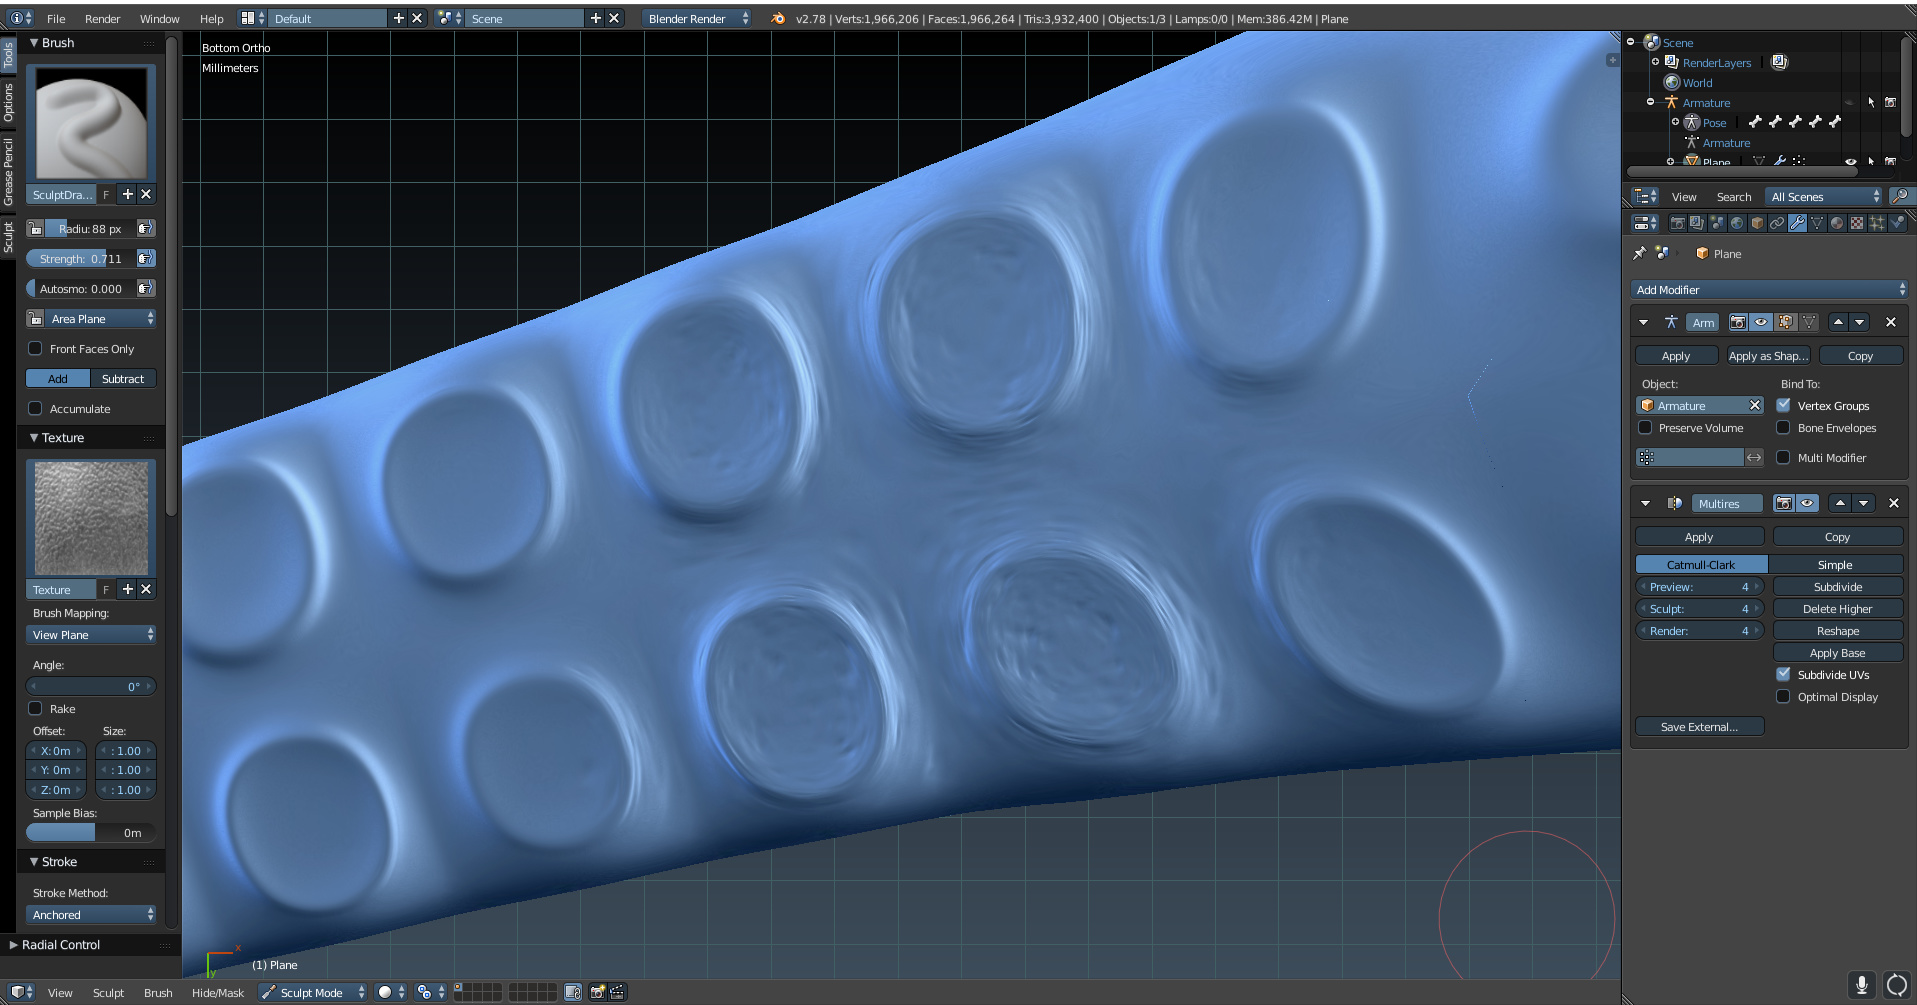Open the Window menu in top bar
Viewport: 1917px width, 1005px height.
click(x=159, y=18)
